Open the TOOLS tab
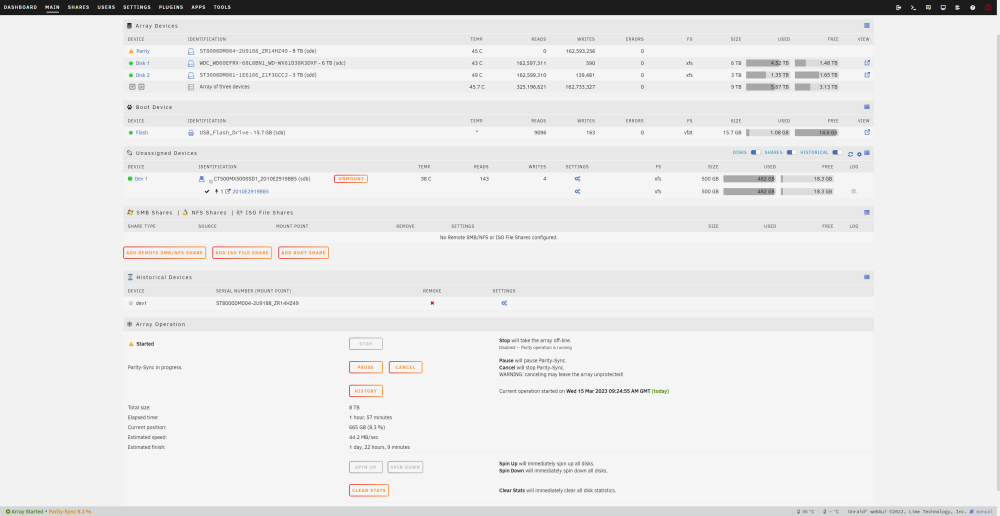Screen dimensions: 1000x516 tap(222, 8)
